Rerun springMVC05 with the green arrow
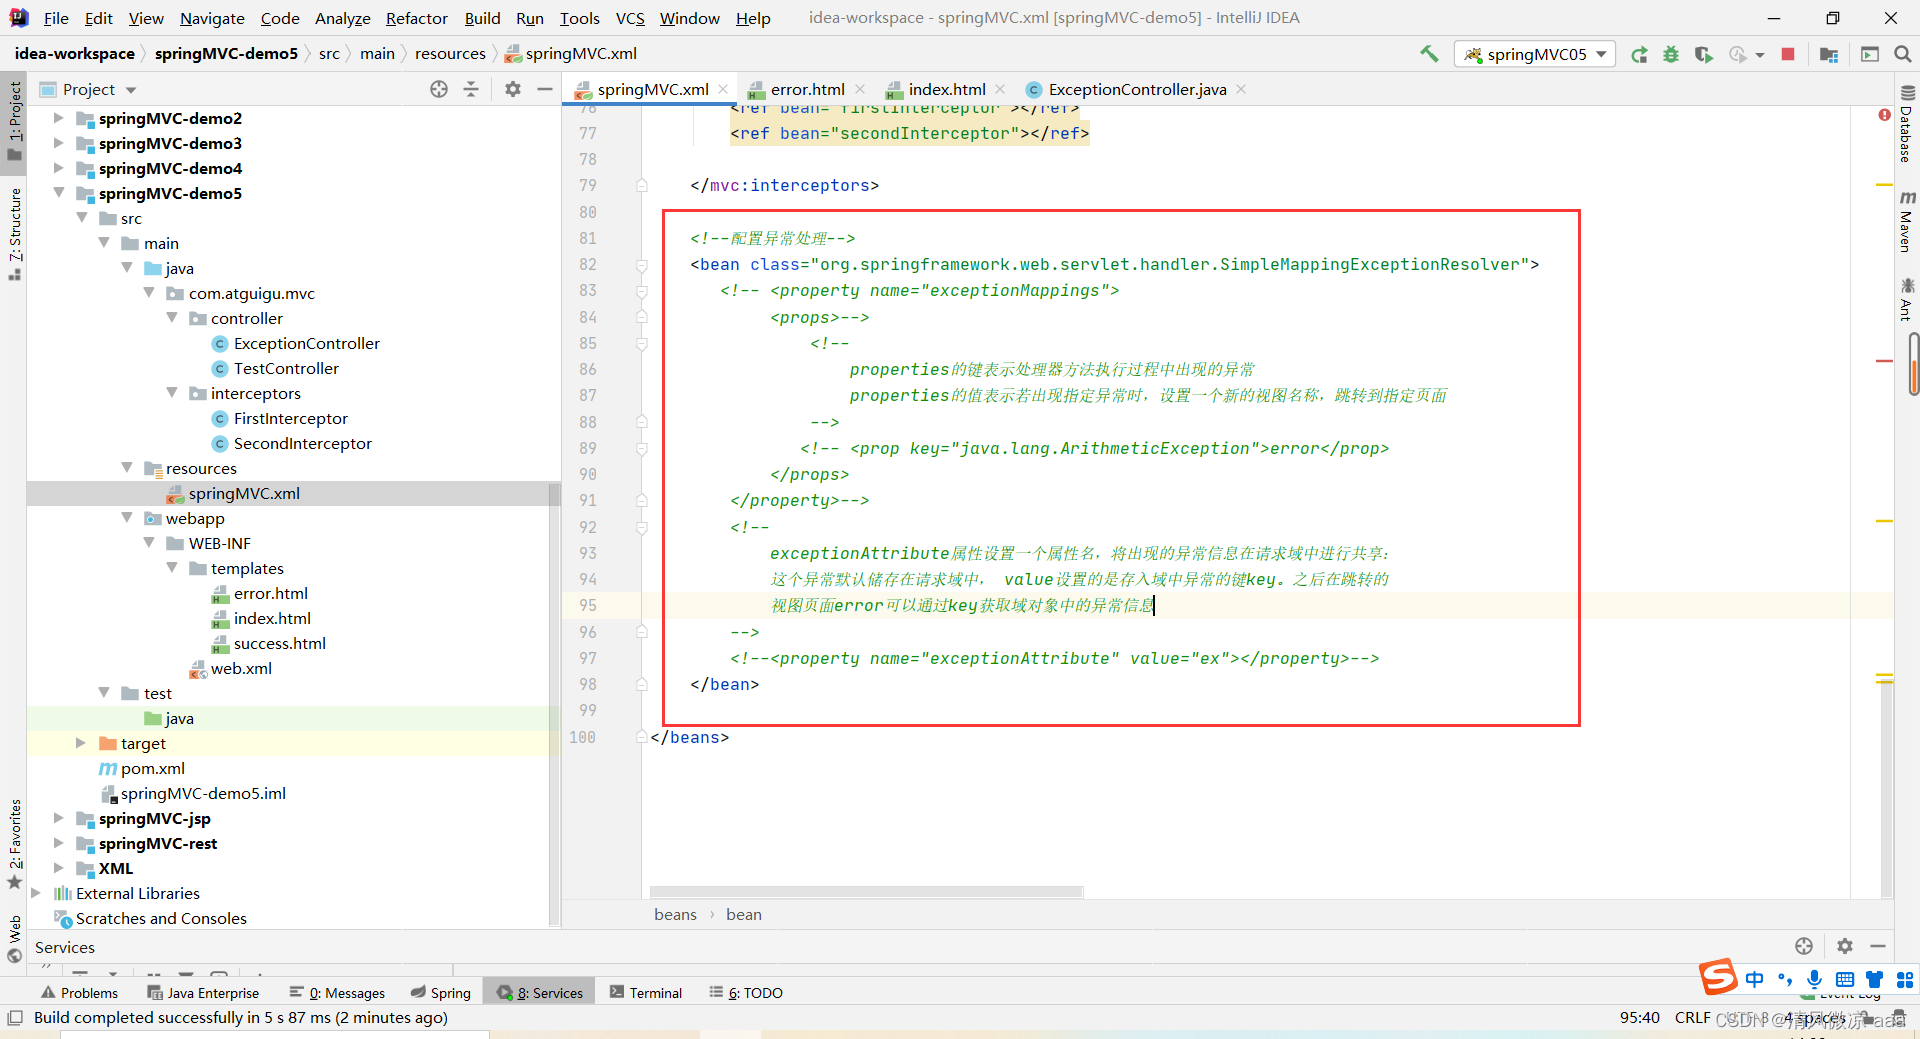This screenshot has width=1920, height=1039. click(x=1639, y=54)
